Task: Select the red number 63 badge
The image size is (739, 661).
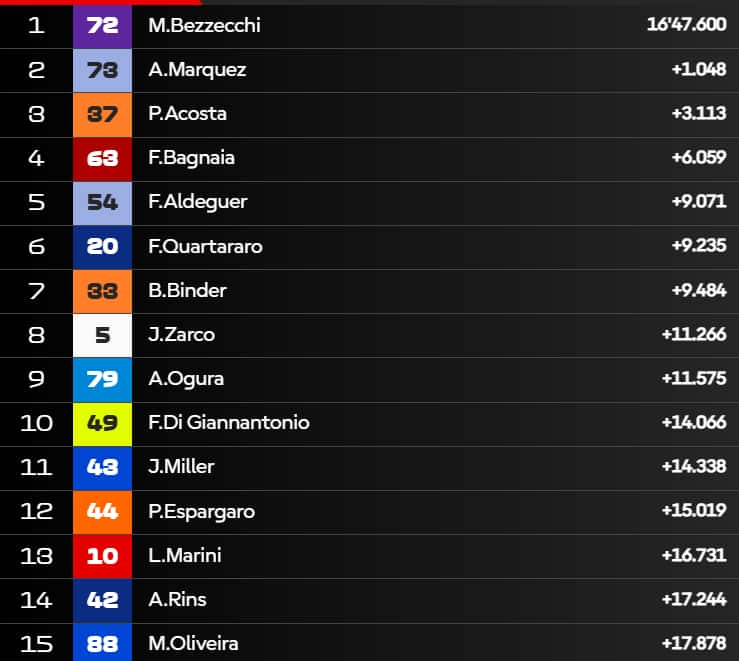Action: [102, 158]
